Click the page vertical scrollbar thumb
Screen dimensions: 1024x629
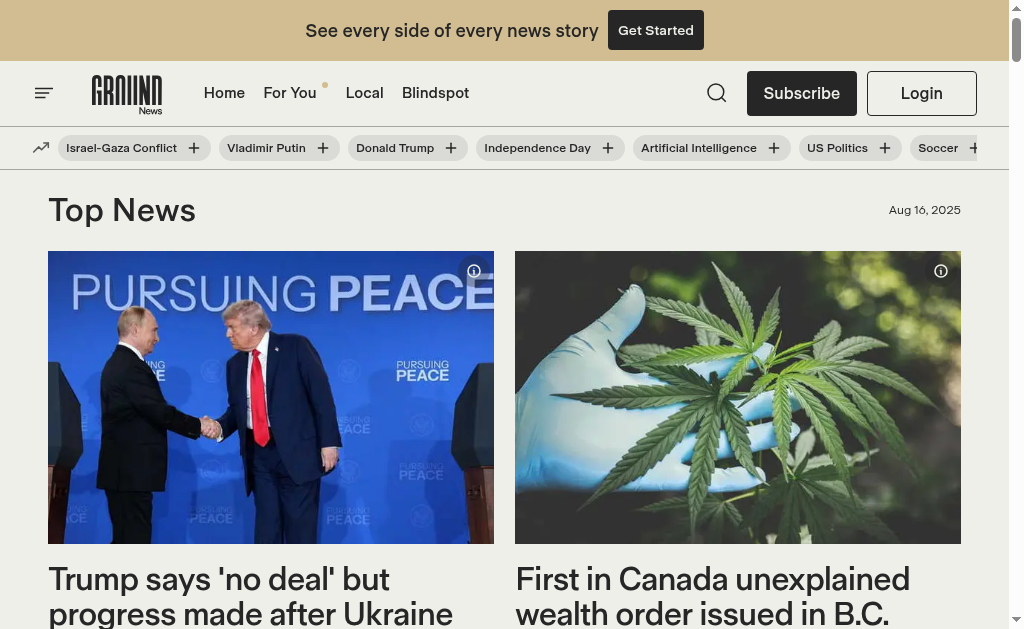(1016, 39)
